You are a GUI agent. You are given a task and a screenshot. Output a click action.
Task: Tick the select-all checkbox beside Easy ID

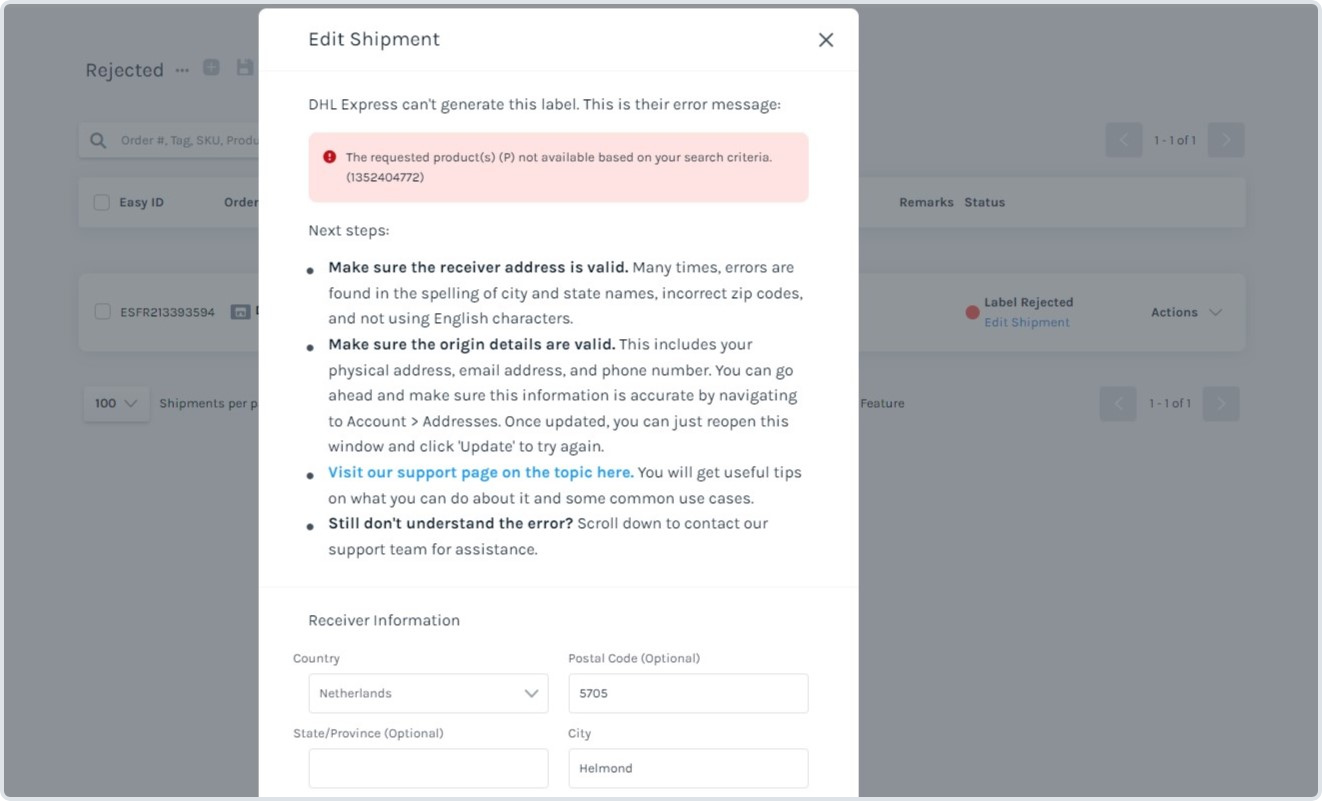click(x=102, y=203)
